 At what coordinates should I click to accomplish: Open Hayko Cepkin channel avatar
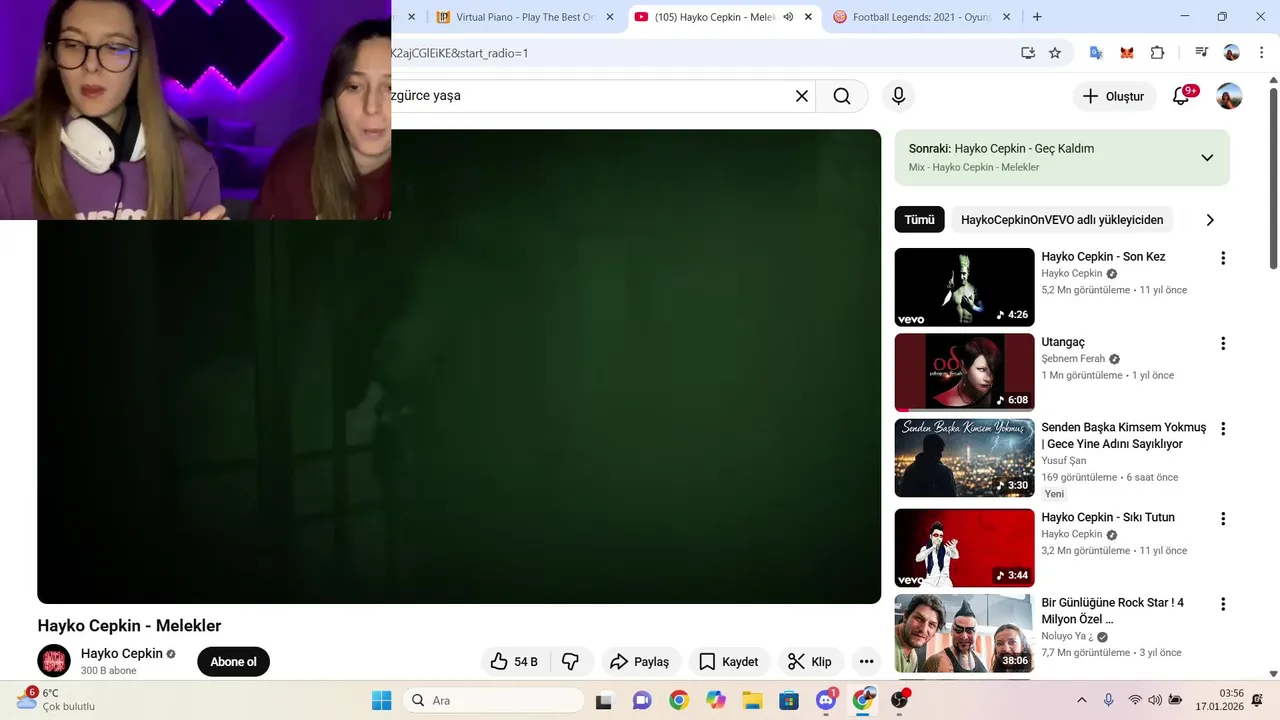tap(54, 661)
